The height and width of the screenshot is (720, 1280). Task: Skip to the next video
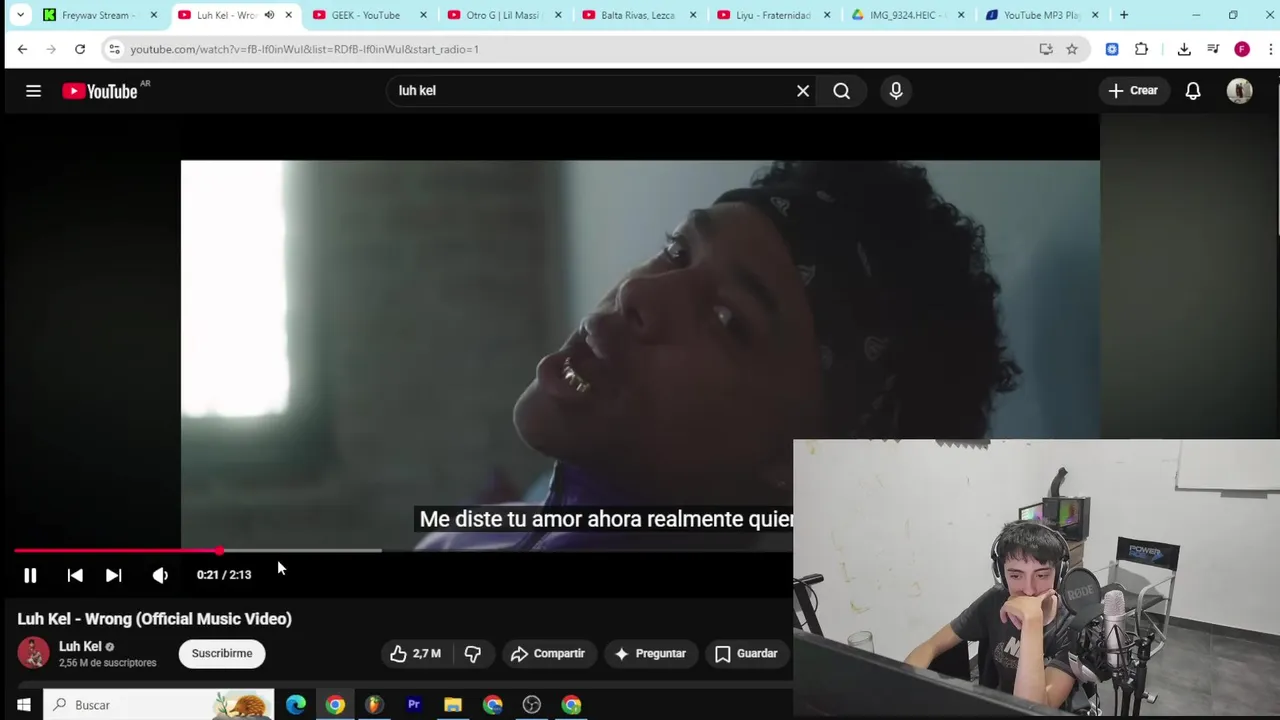[x=114, y=575]
